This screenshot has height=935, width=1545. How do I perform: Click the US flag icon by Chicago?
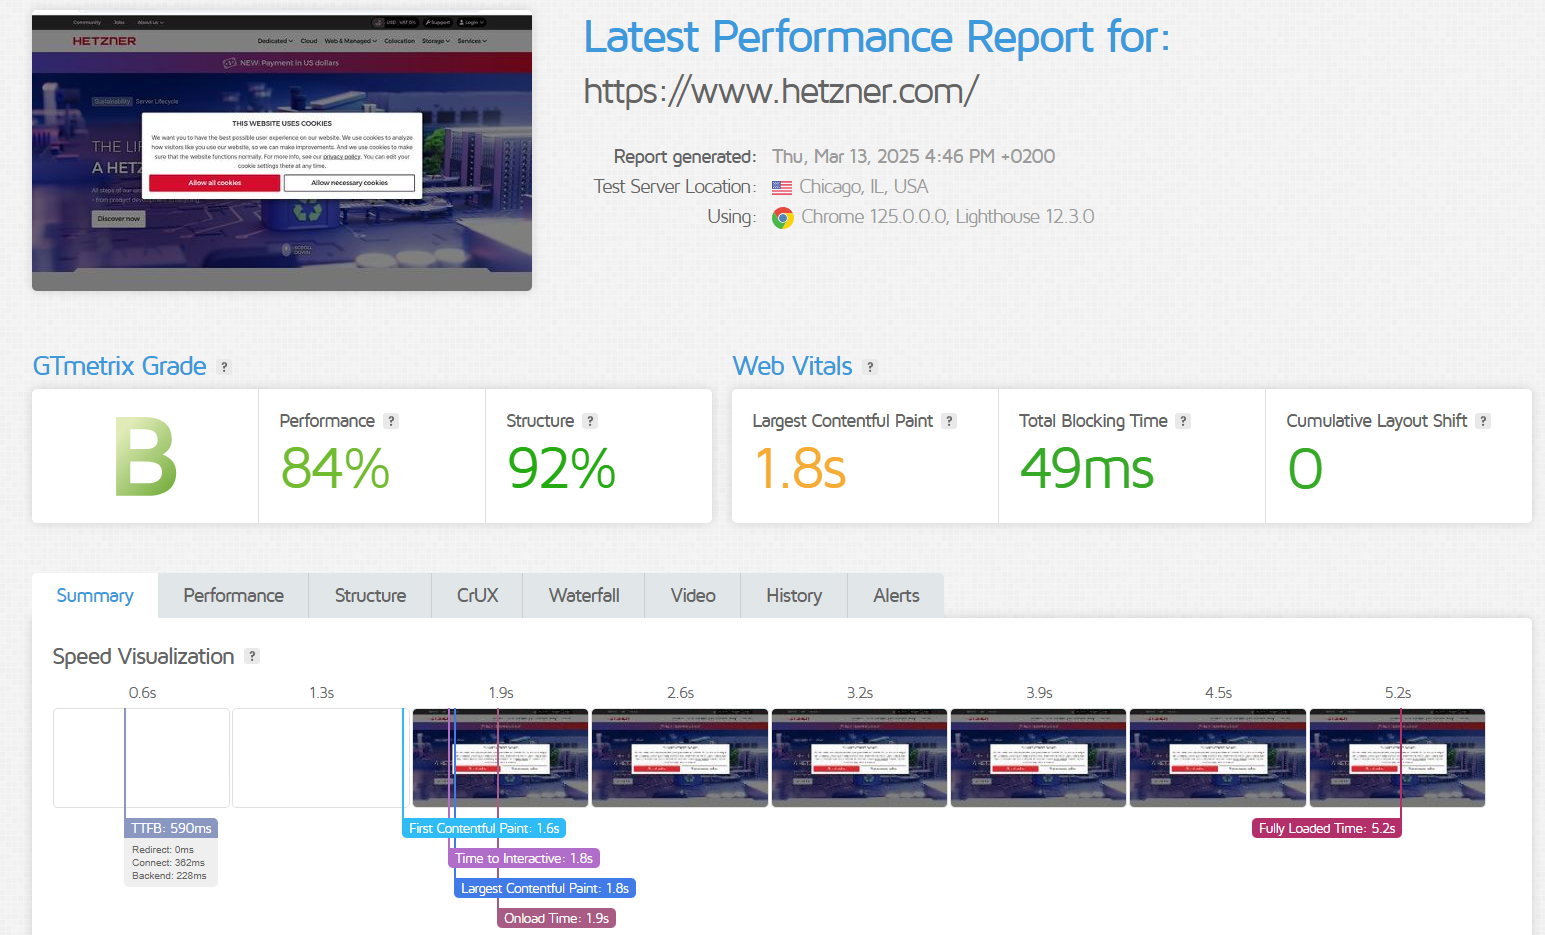coord(782,187)
